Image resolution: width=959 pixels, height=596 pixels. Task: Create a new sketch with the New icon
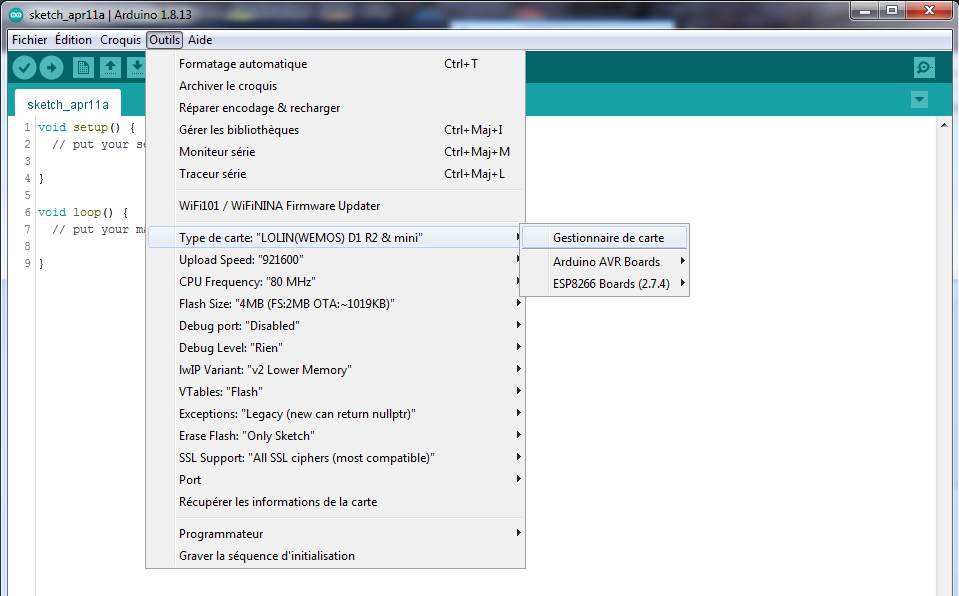[83, 67]
